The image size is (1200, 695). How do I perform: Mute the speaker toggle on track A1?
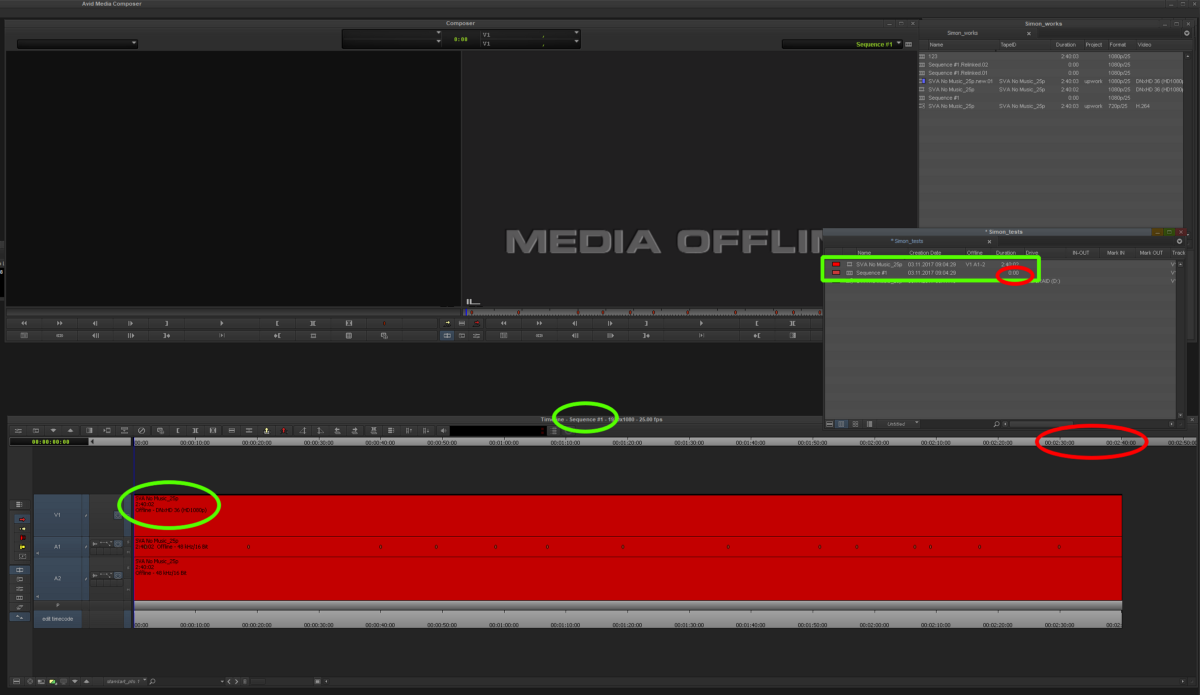95,543
